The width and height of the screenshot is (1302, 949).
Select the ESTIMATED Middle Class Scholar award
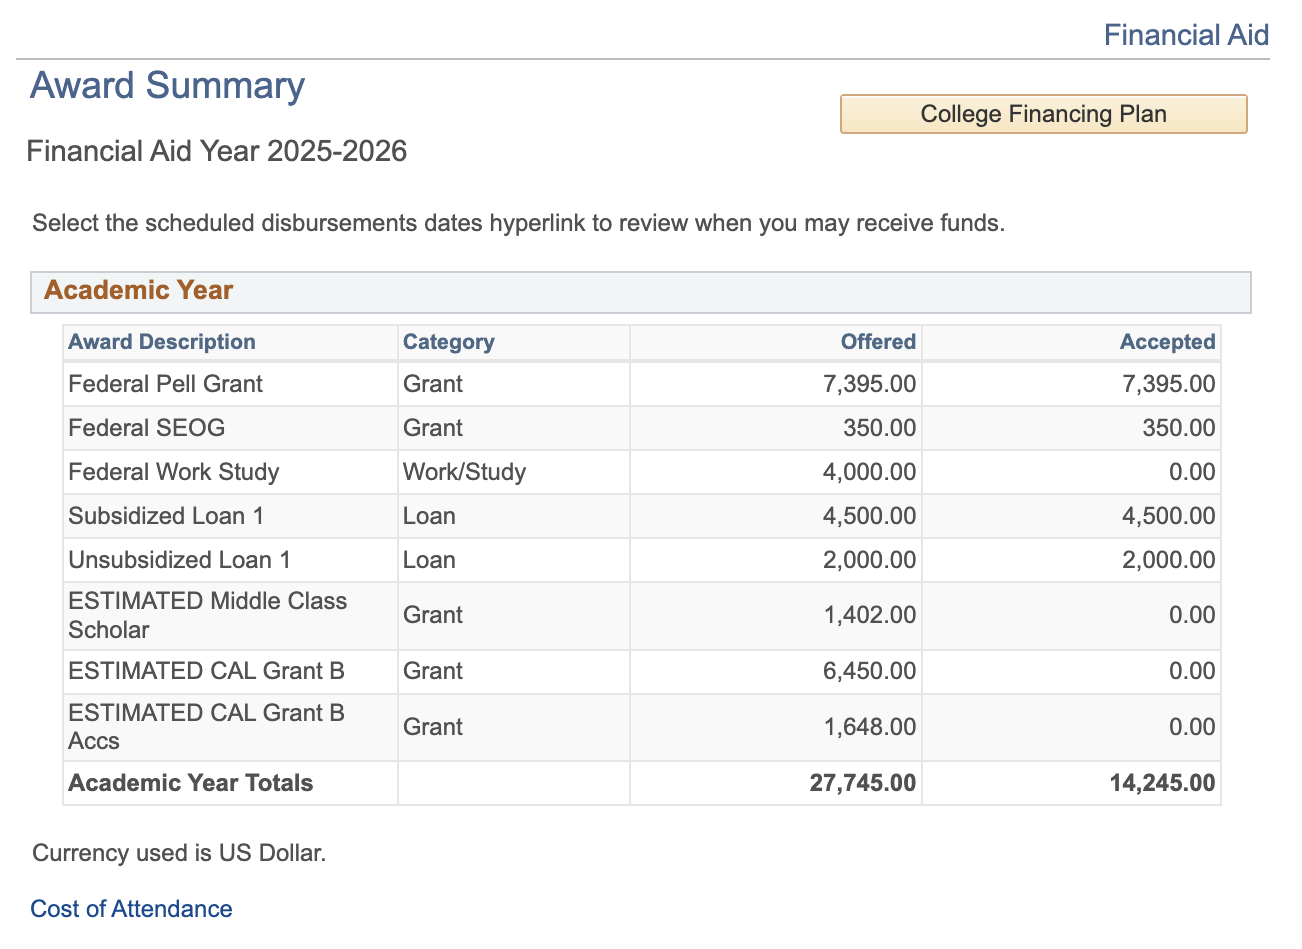point(207,615)
